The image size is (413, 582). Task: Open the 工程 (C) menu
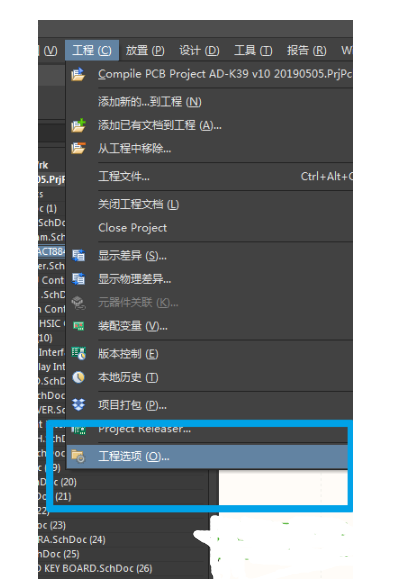tap(92, 50)
